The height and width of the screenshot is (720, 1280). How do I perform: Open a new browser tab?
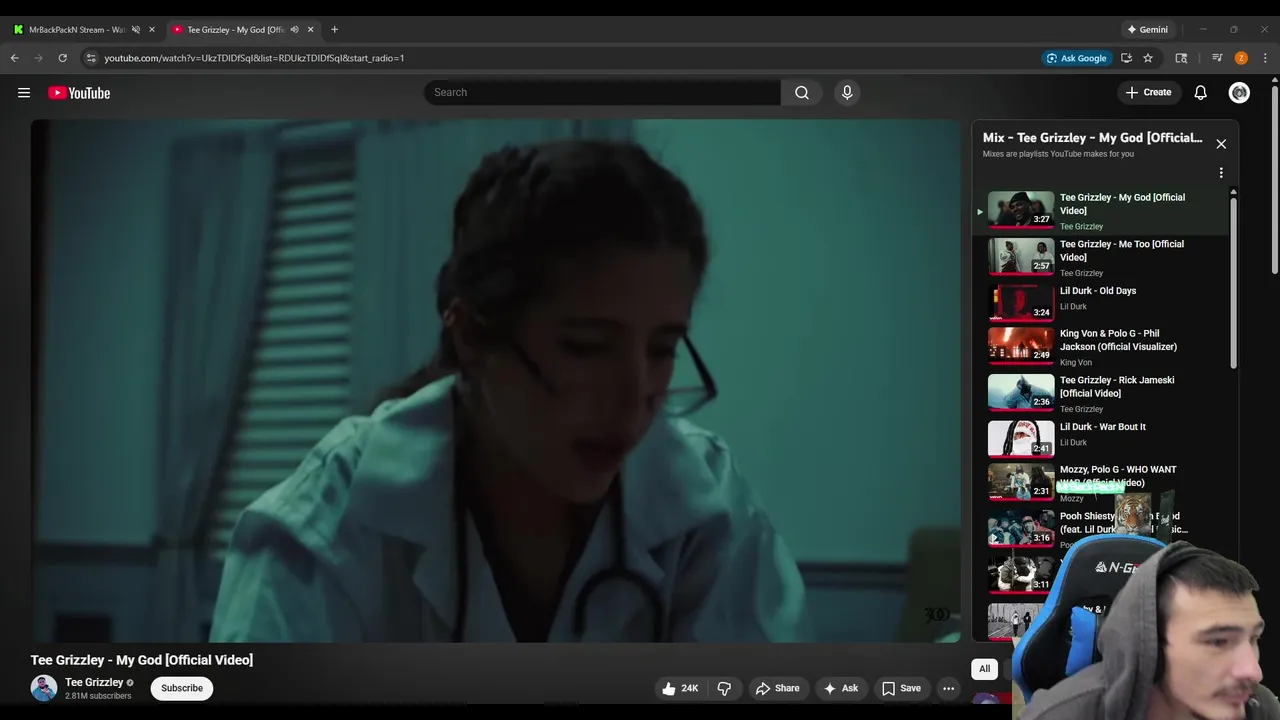pos(334,29)
